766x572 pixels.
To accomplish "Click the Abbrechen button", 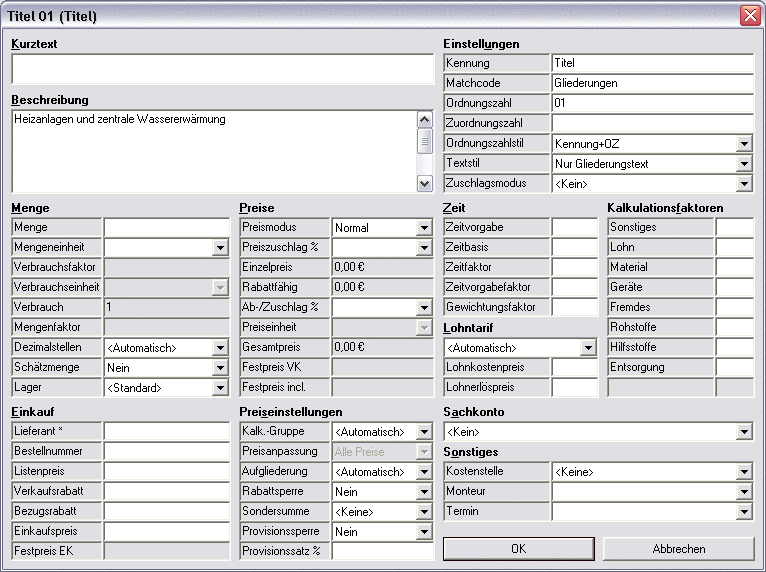I will 679,549.
